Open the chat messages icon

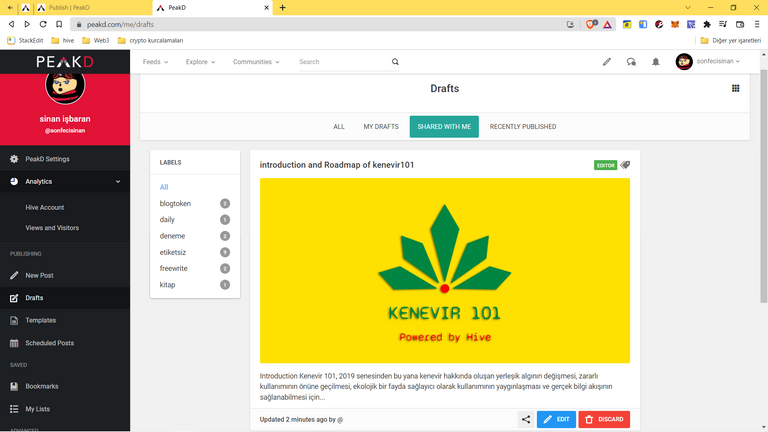tap(631, 62)
